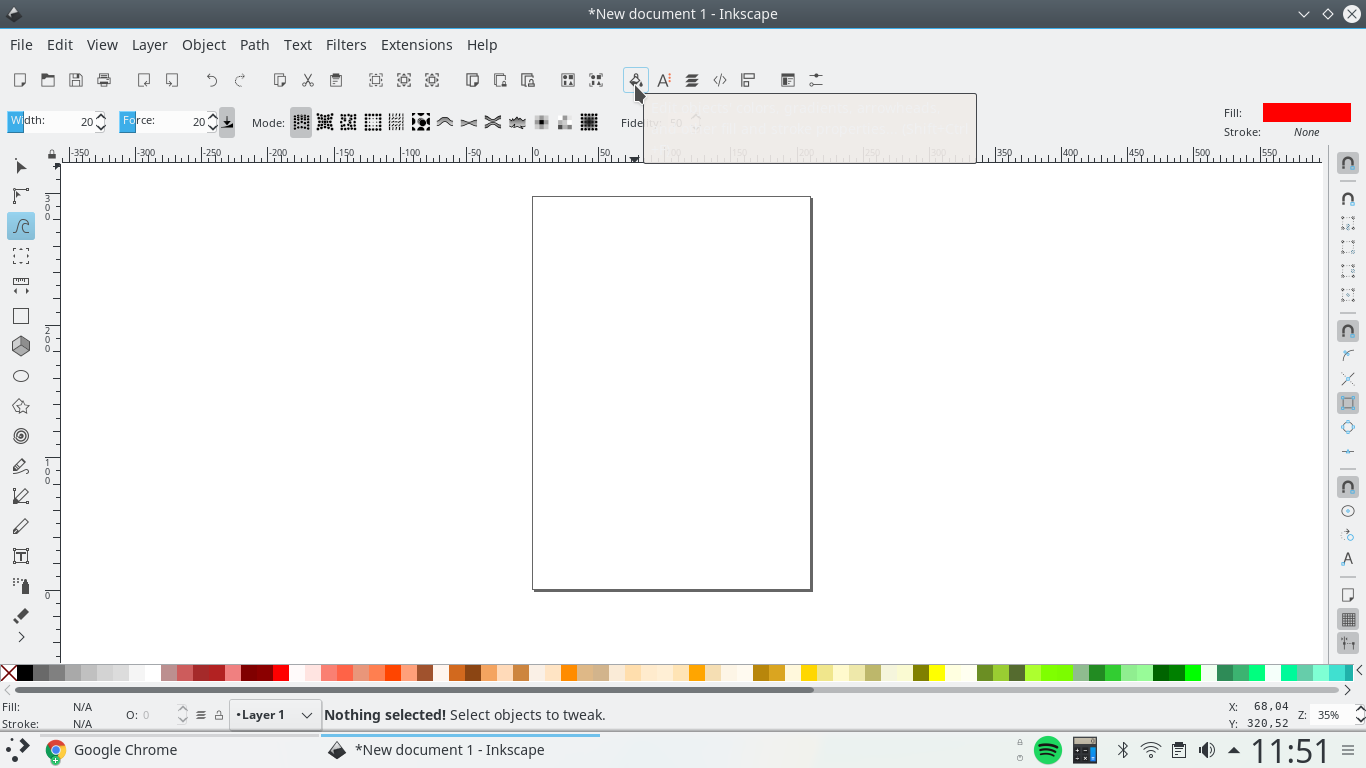Print the document using printer icon
The image size is (1366, 768).
[103, 80]
